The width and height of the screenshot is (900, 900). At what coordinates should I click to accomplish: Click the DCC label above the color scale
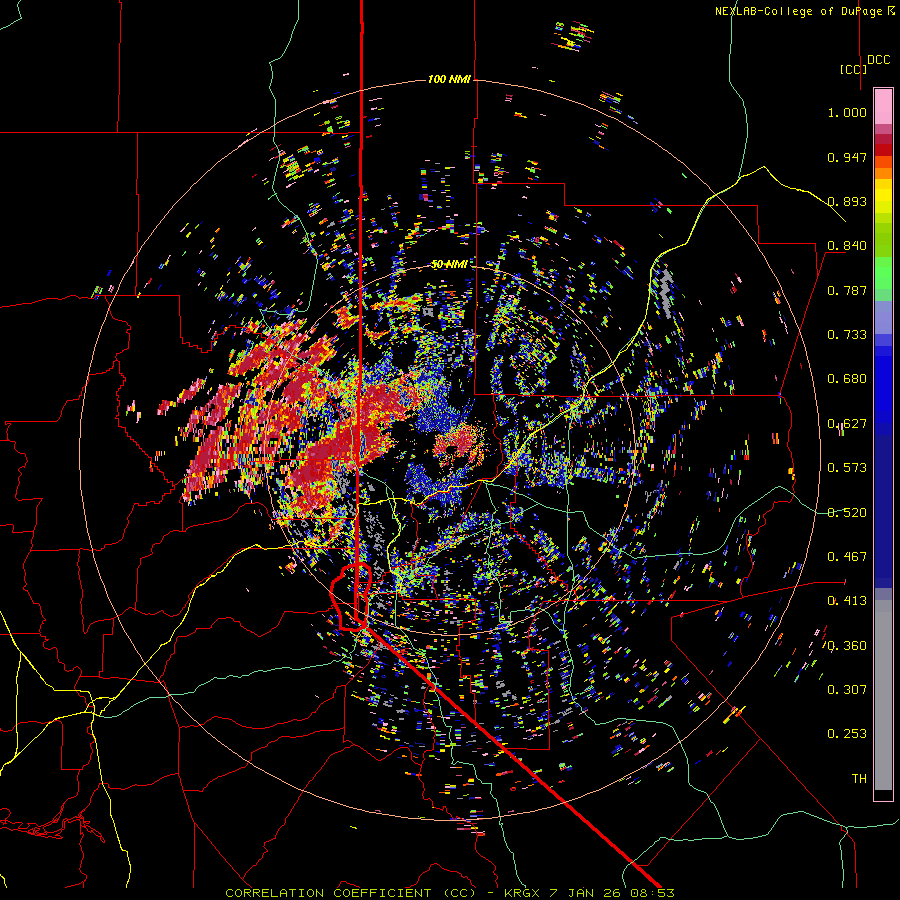coord(878,60)
